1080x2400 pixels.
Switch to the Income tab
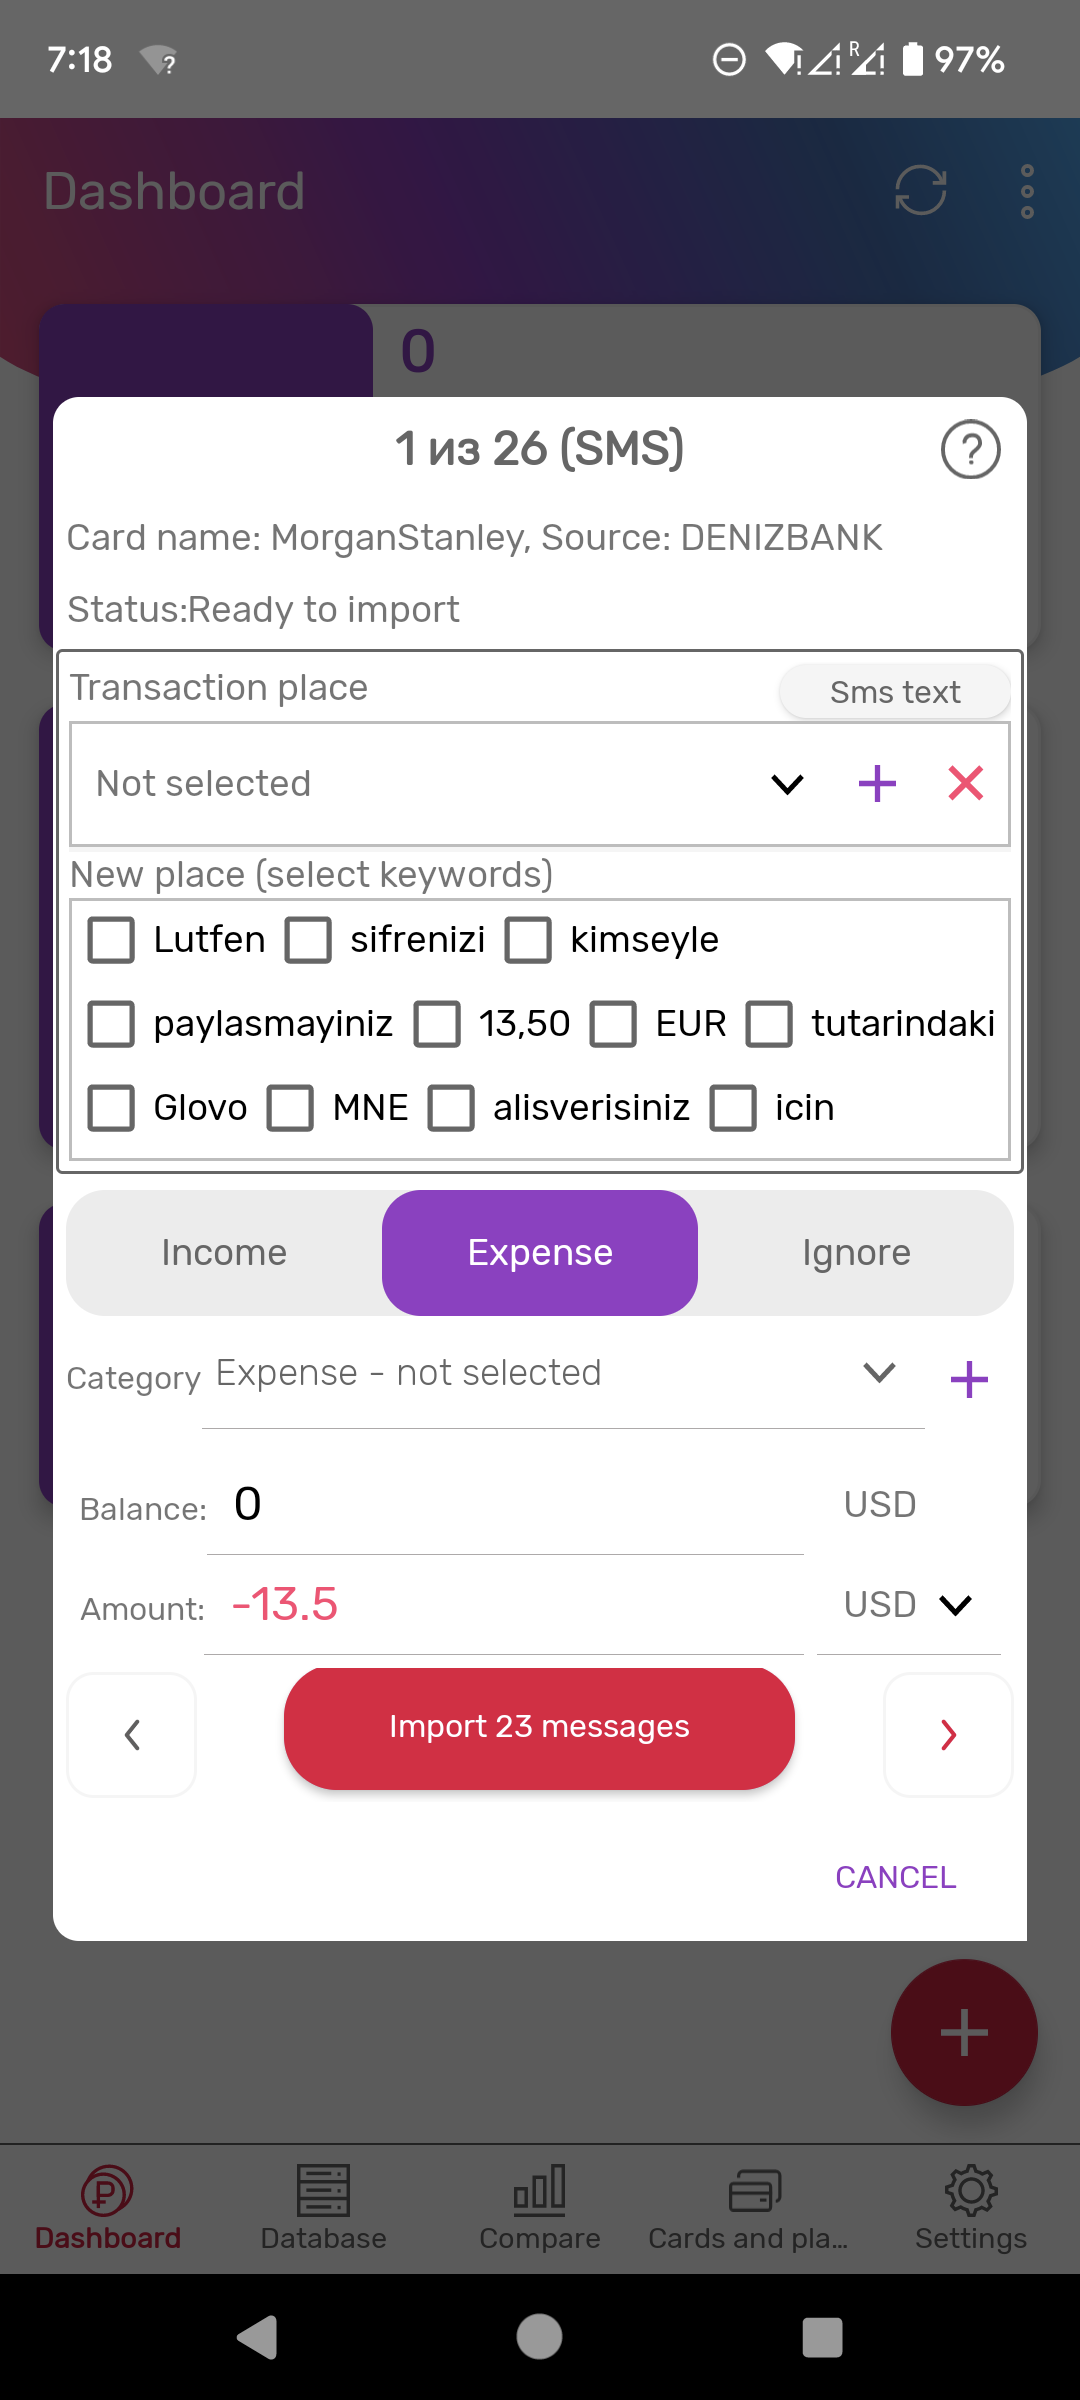coord(224,1253)
